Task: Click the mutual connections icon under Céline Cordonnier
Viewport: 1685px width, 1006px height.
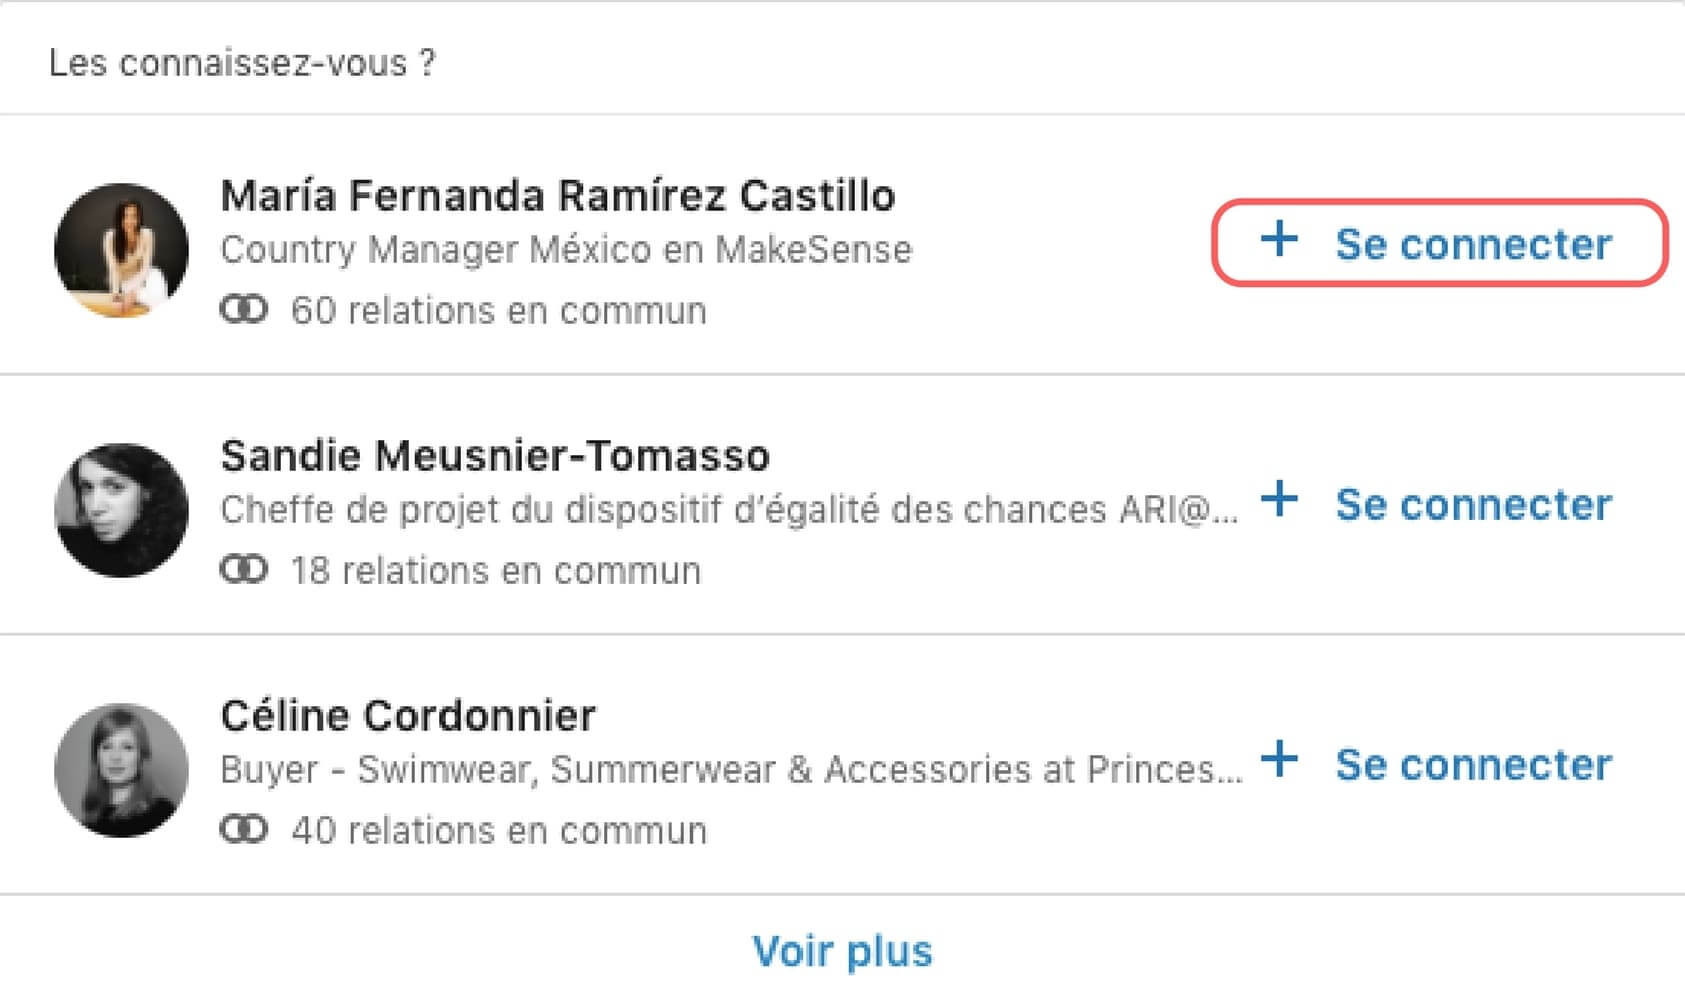Action: click(x=243, y=829)
